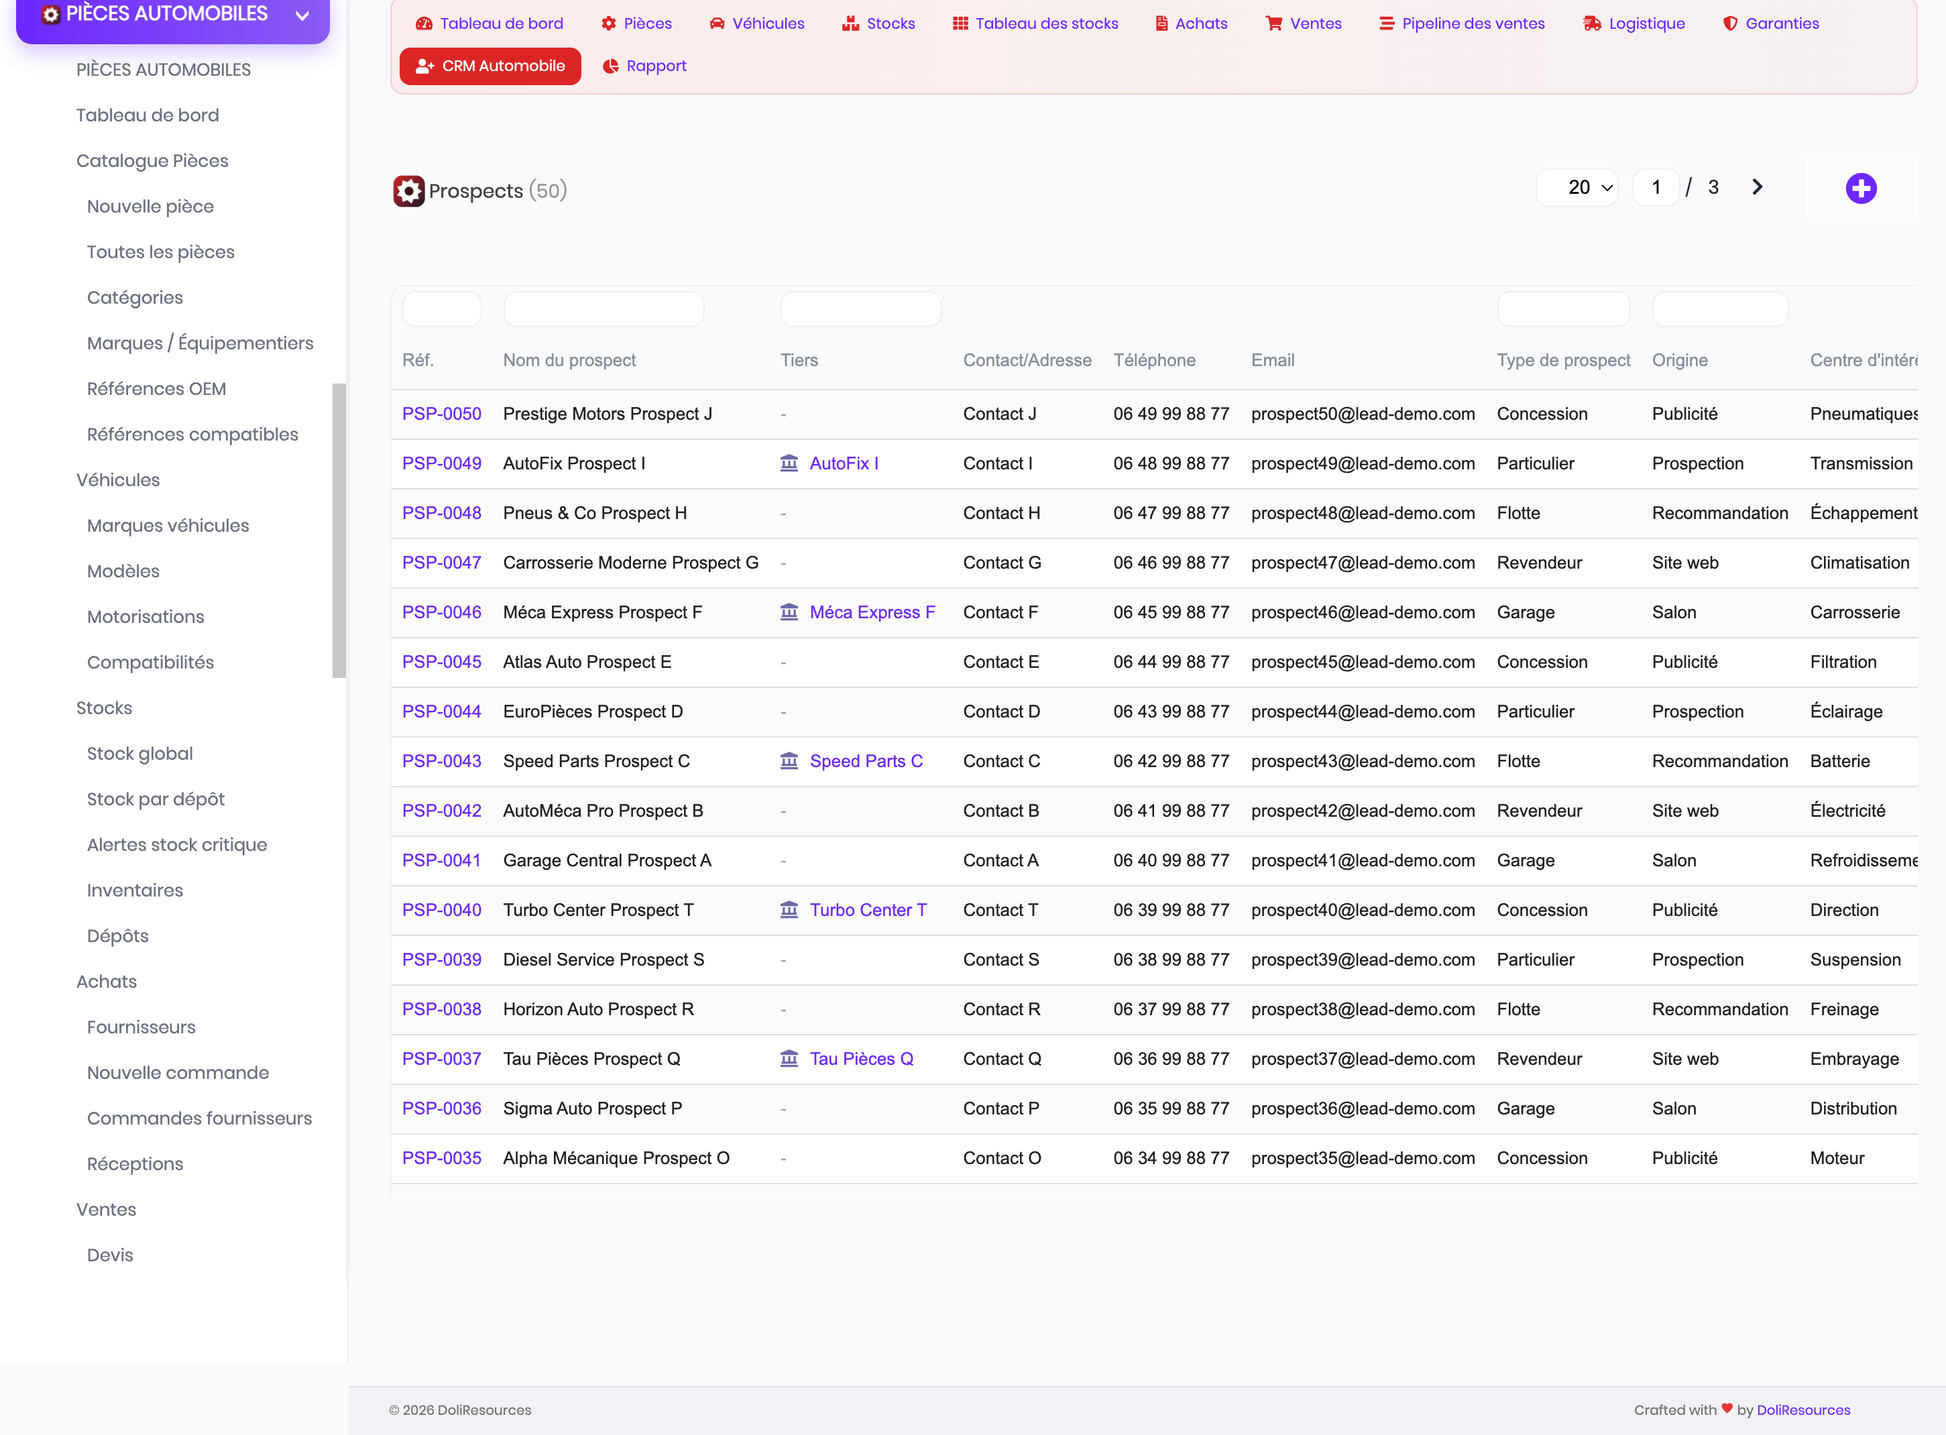The height and width of the screenshot is (1435, 1946).
Task: Open Toutes les pièces in sidebar
Action: tap(160, 252)
